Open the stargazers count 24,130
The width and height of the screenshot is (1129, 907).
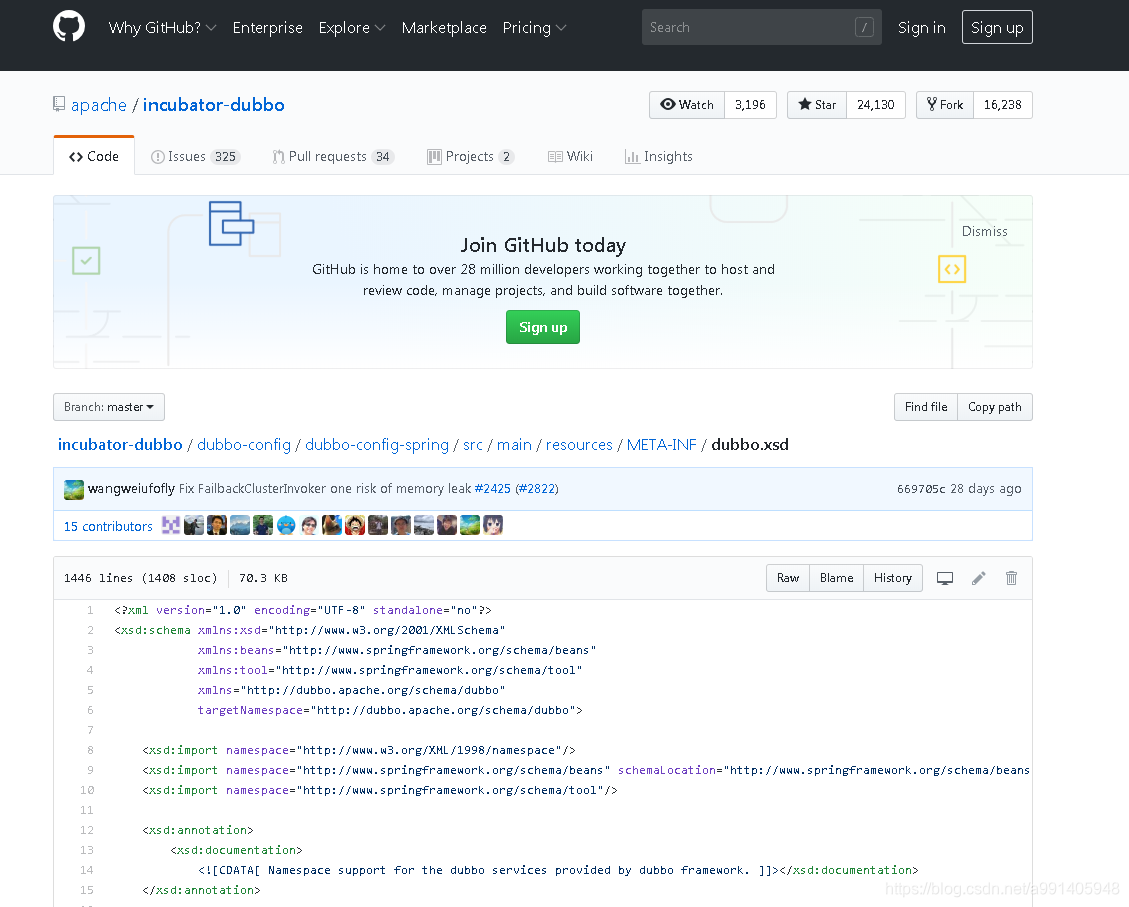point(876,105)
